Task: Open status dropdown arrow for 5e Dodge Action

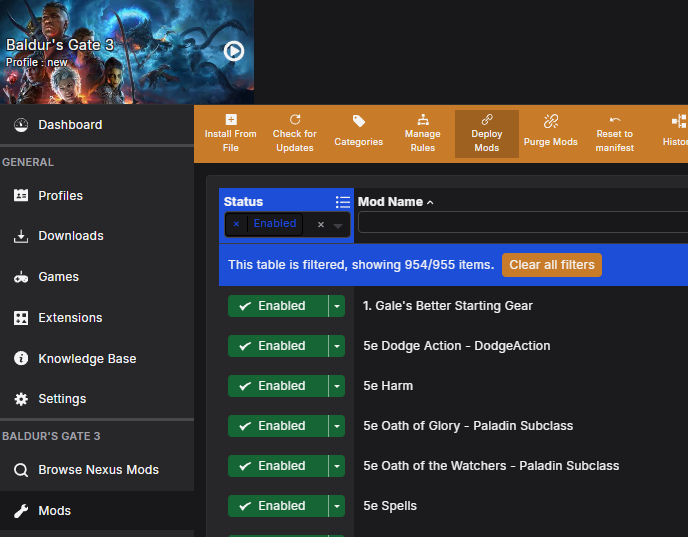Action: click(337, 346)
